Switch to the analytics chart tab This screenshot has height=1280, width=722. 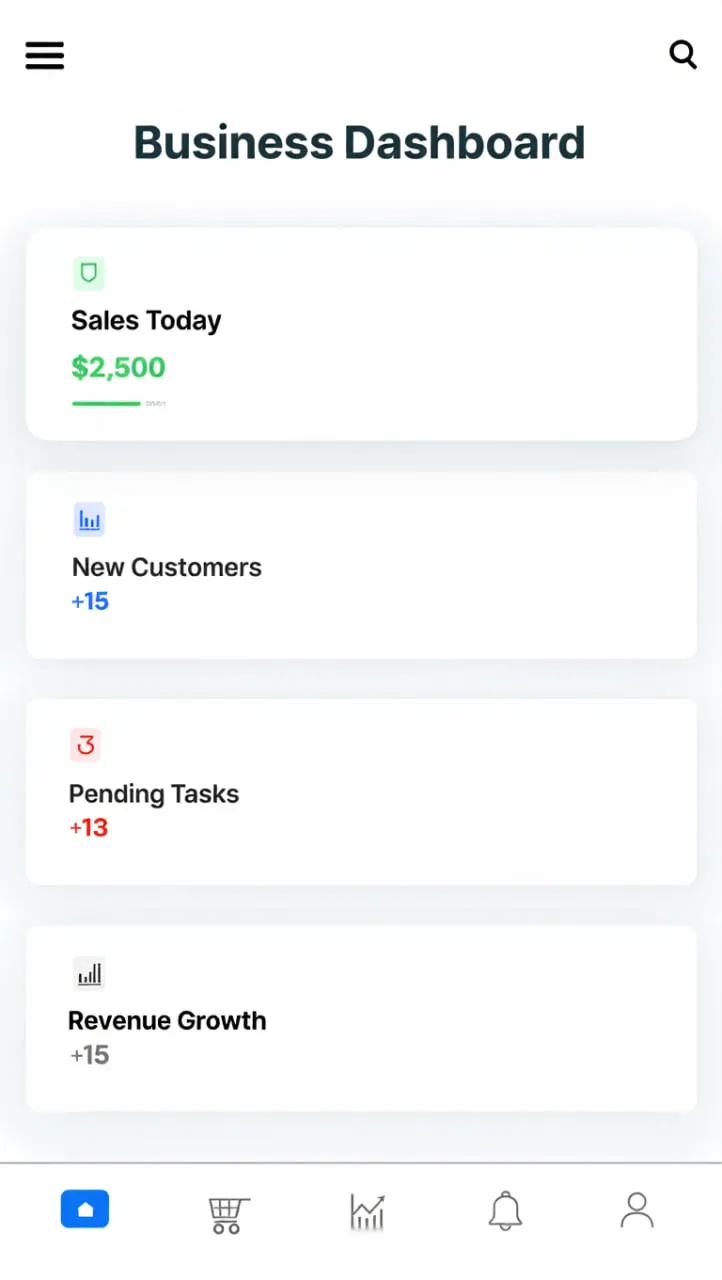367,1212
